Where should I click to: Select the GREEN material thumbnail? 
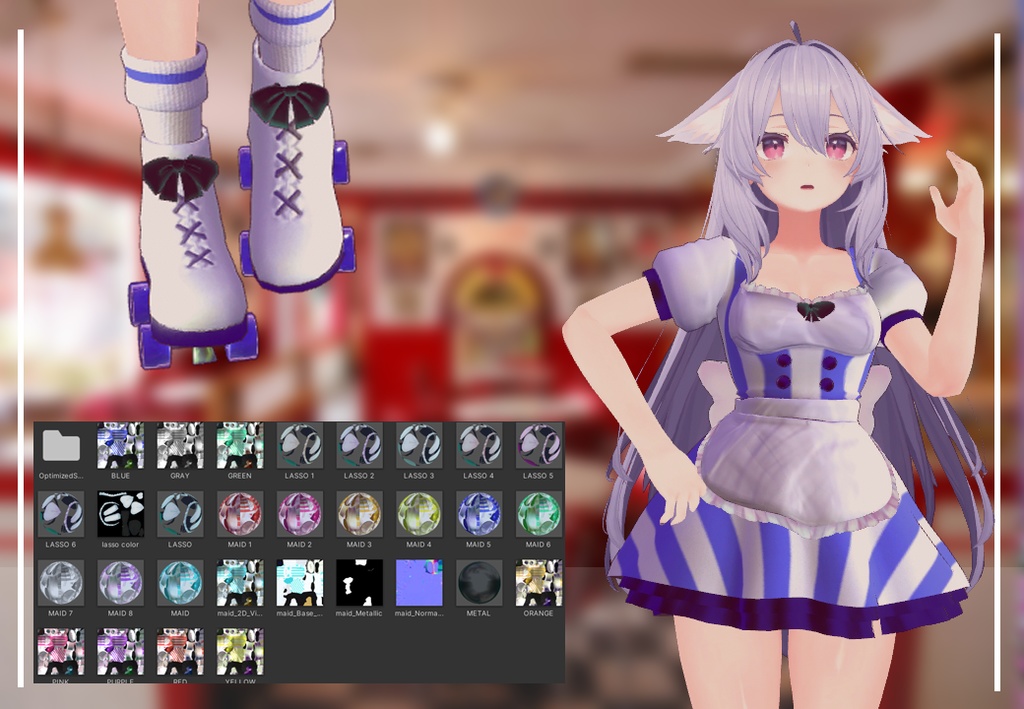pos(240,445)
